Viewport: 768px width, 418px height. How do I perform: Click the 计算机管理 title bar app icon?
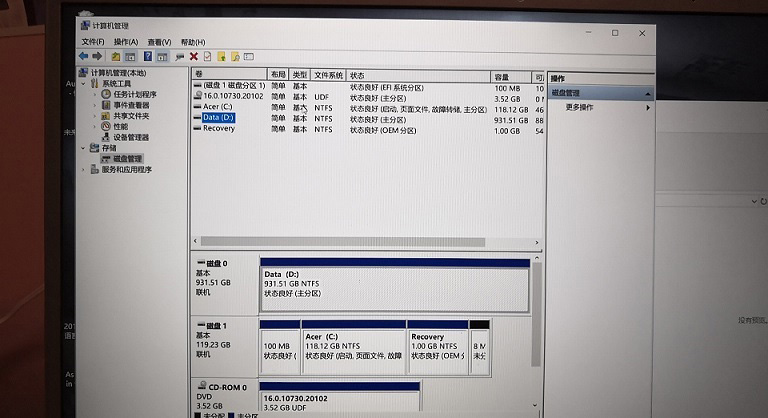point(85,25)
